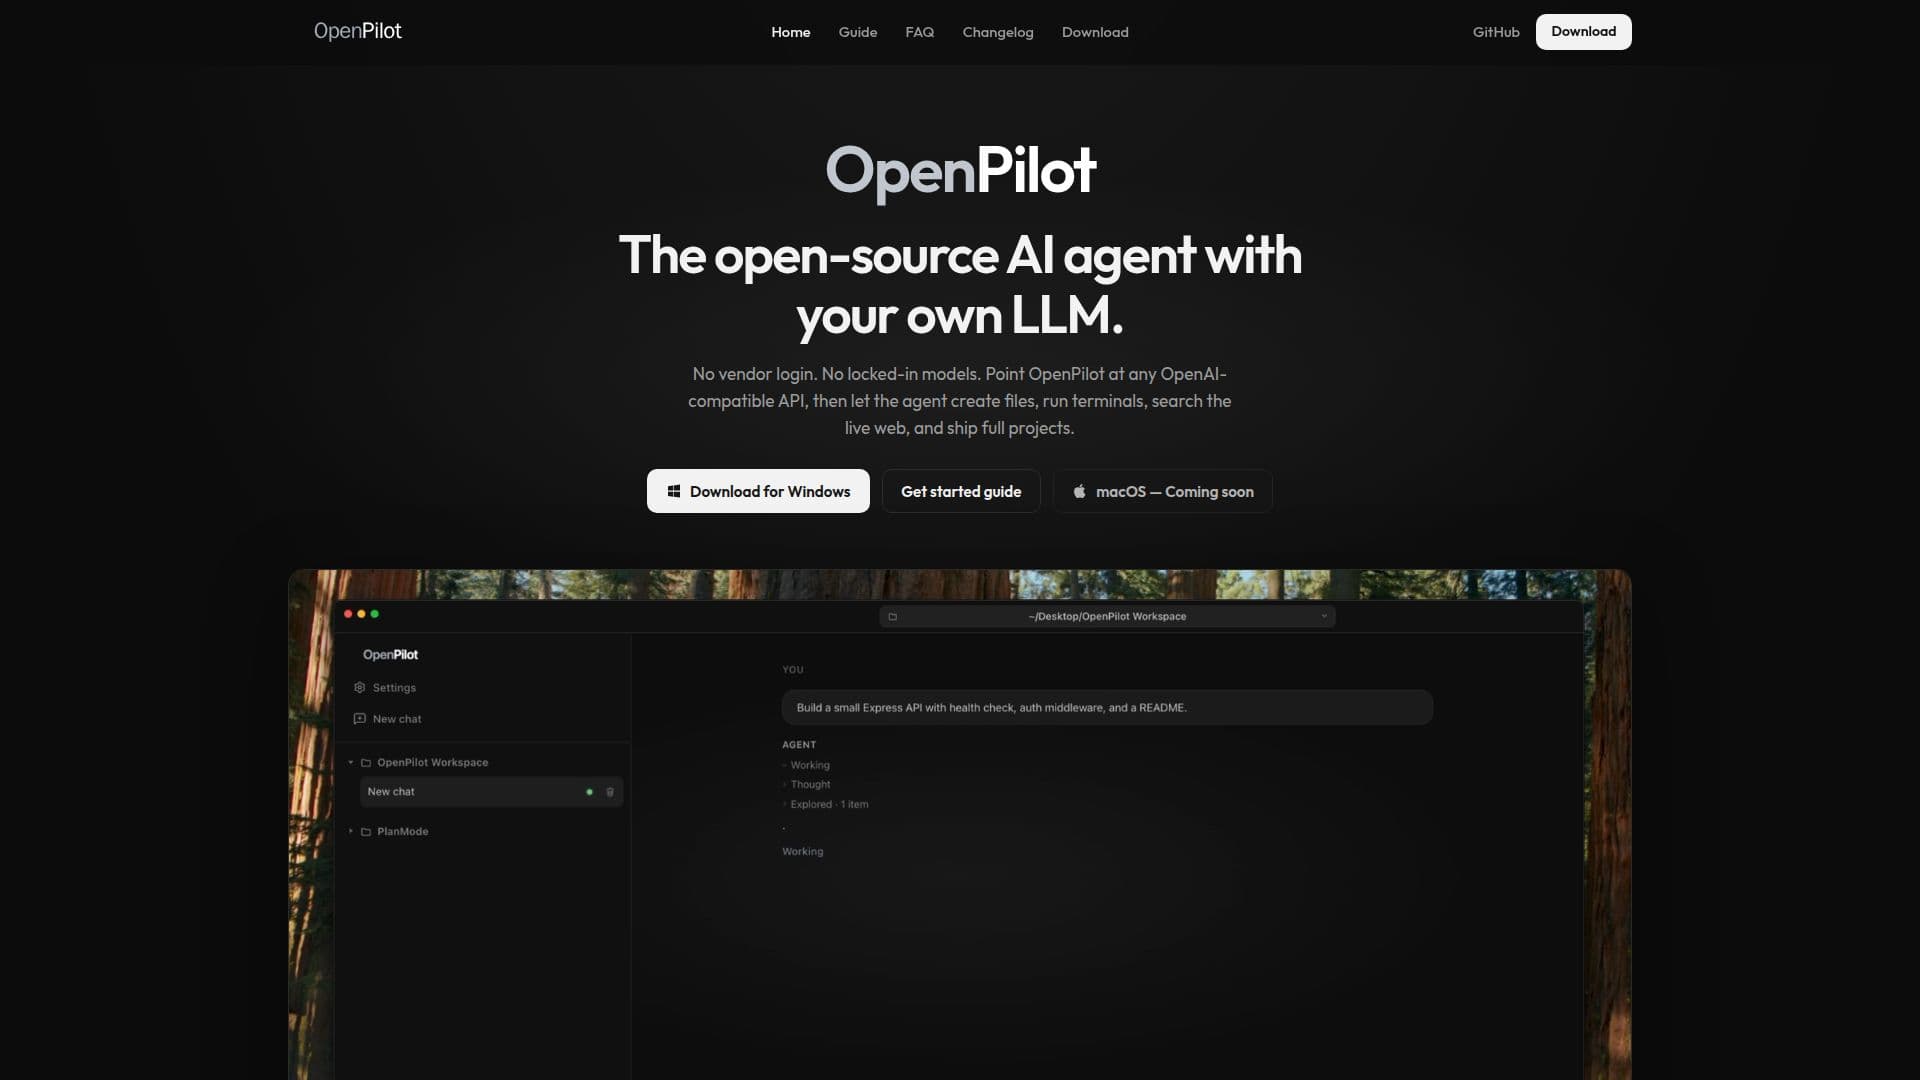Go to the FAQ page
Viewport: 1920px width, 1080px height.
919,32
